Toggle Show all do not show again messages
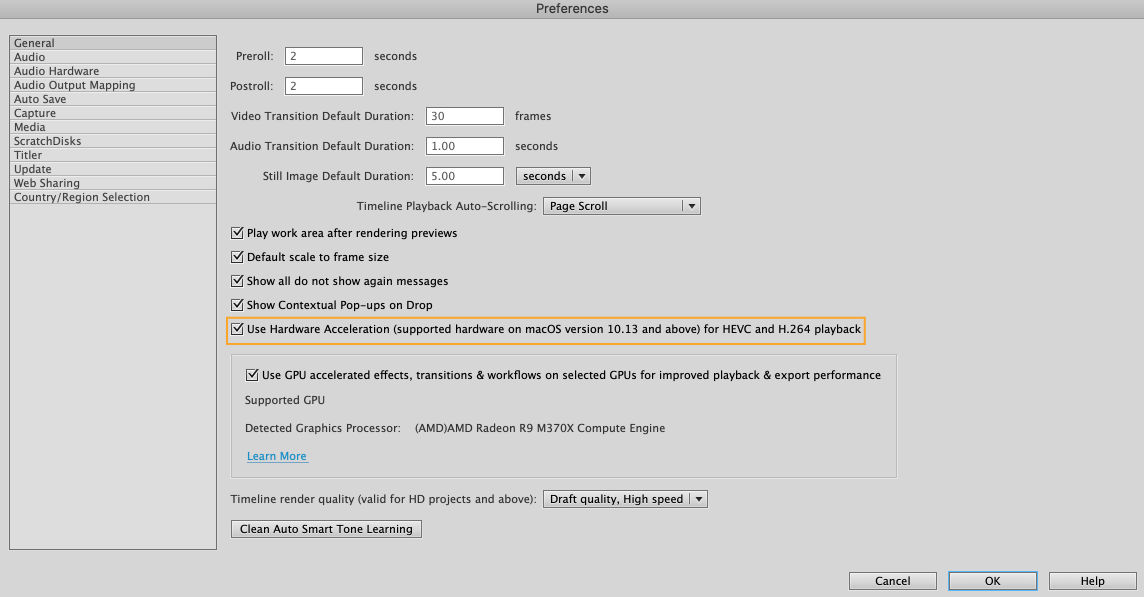 (237, 281)
